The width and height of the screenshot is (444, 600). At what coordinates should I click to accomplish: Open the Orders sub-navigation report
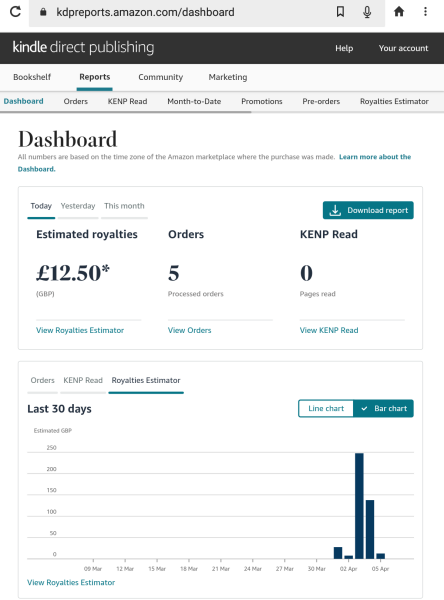pyautogui.click(x=75, y=101)
